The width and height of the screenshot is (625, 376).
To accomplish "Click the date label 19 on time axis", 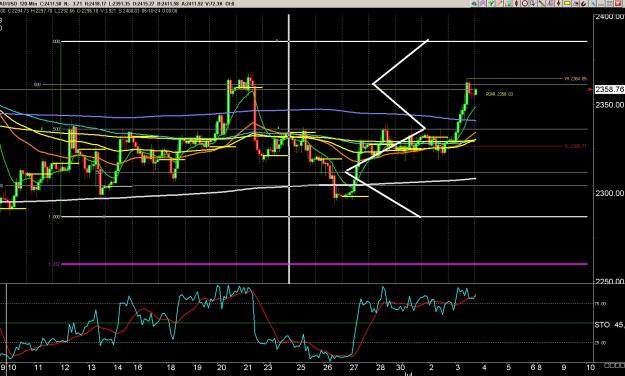I will pyautogui.click(x=197, y=367).
